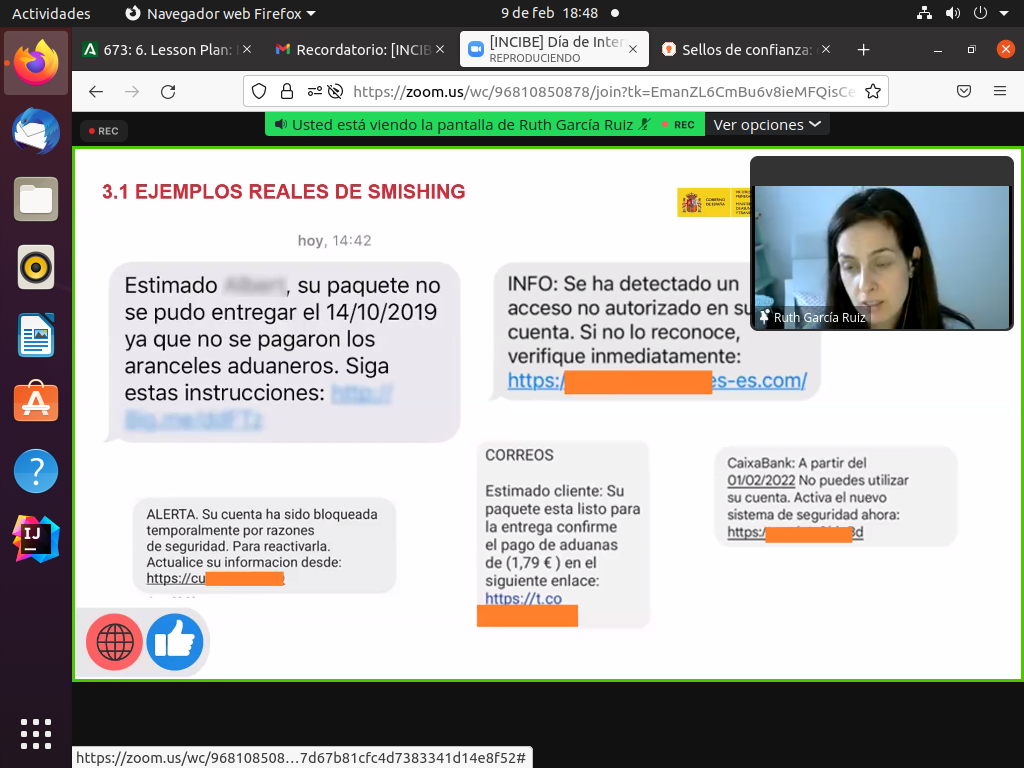1024x768 pixels.
Task: Bookmark this page with the star icon
Action: coord(872,91)
